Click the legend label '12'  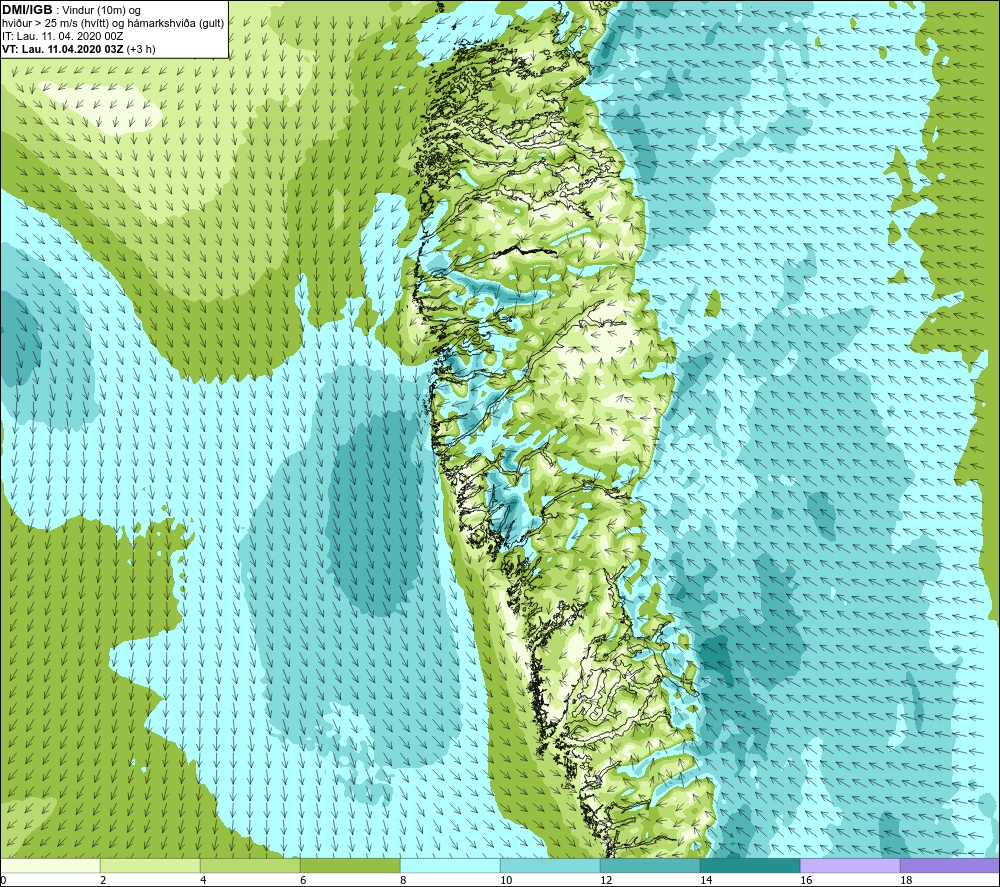pyautogui.click(x=606, y=880)
